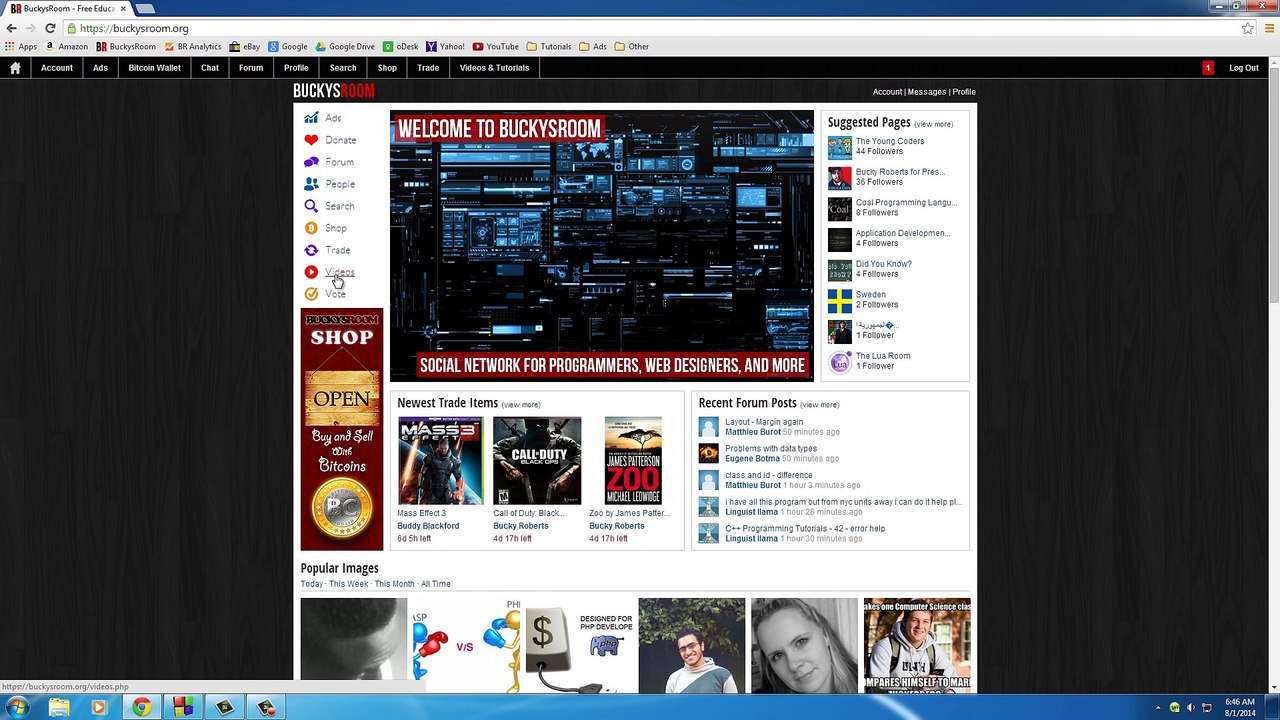
Task: Click view more next to Recent Forum Posts
Action: (819, 405)
